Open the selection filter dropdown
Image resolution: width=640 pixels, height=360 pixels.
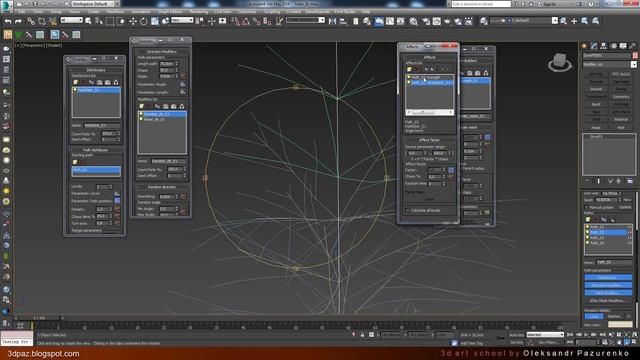[71, 20]
